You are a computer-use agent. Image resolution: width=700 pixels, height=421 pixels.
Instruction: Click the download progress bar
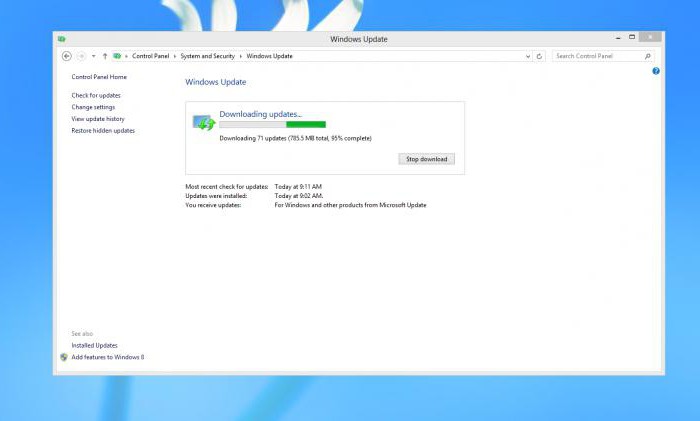pyautogui.click(x=272, y=125)
